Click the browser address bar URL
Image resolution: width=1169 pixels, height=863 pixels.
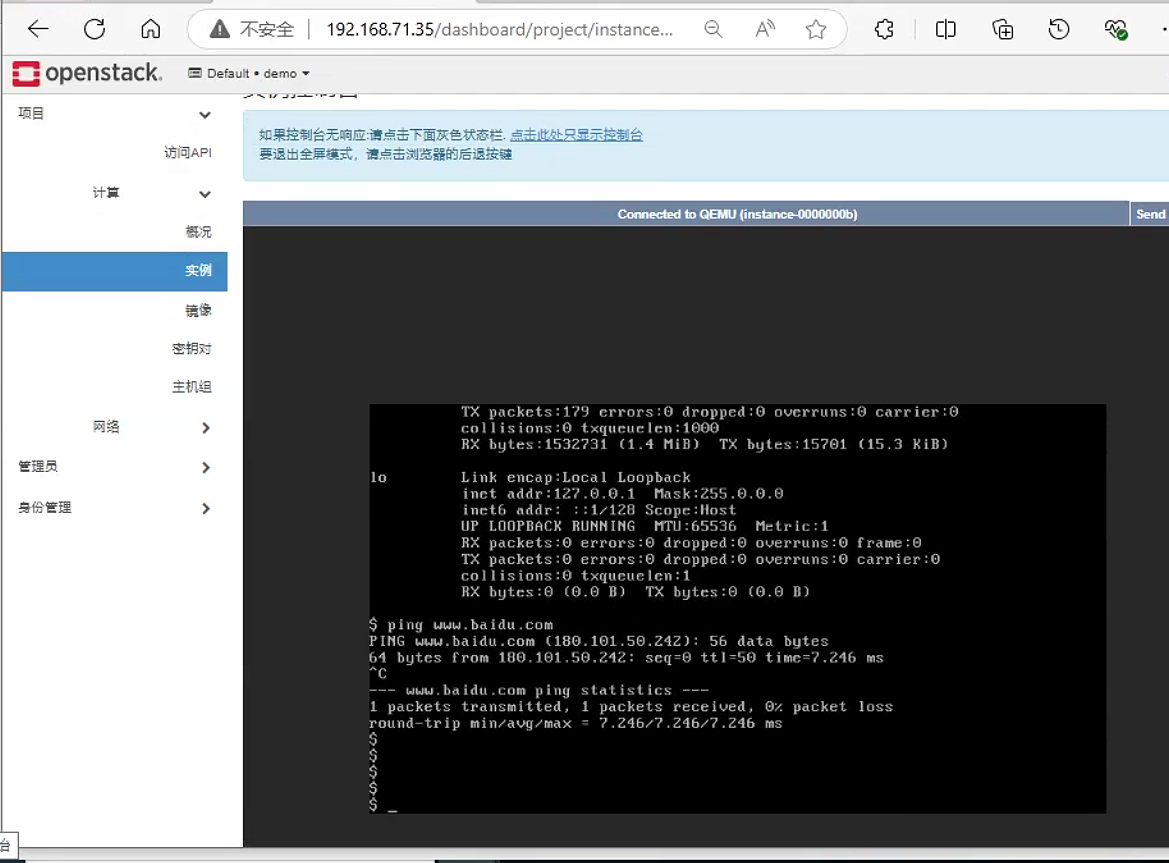pyautogui.click(x=500, y=29)
